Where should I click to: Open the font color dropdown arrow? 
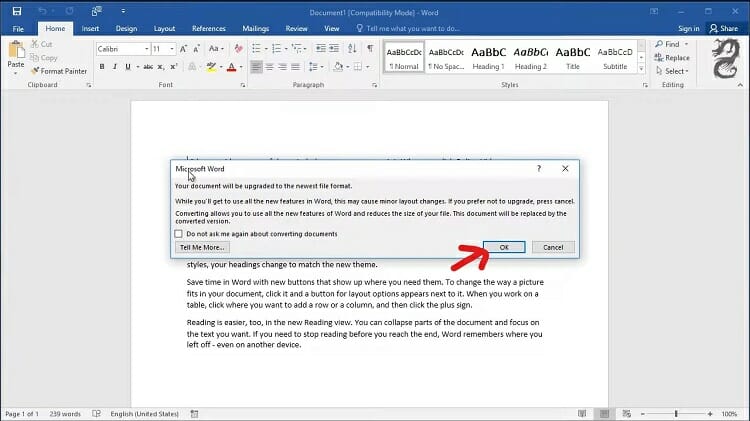(x=241, y=67)
